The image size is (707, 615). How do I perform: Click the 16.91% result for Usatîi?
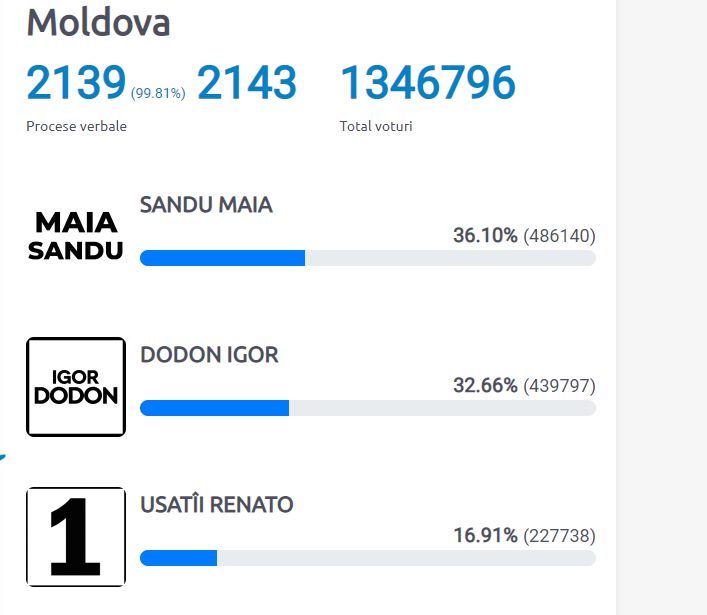point(485,535)
